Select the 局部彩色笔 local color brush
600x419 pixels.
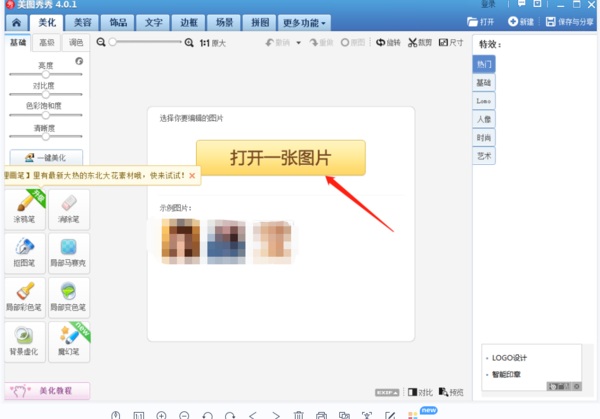pos(25,297)
